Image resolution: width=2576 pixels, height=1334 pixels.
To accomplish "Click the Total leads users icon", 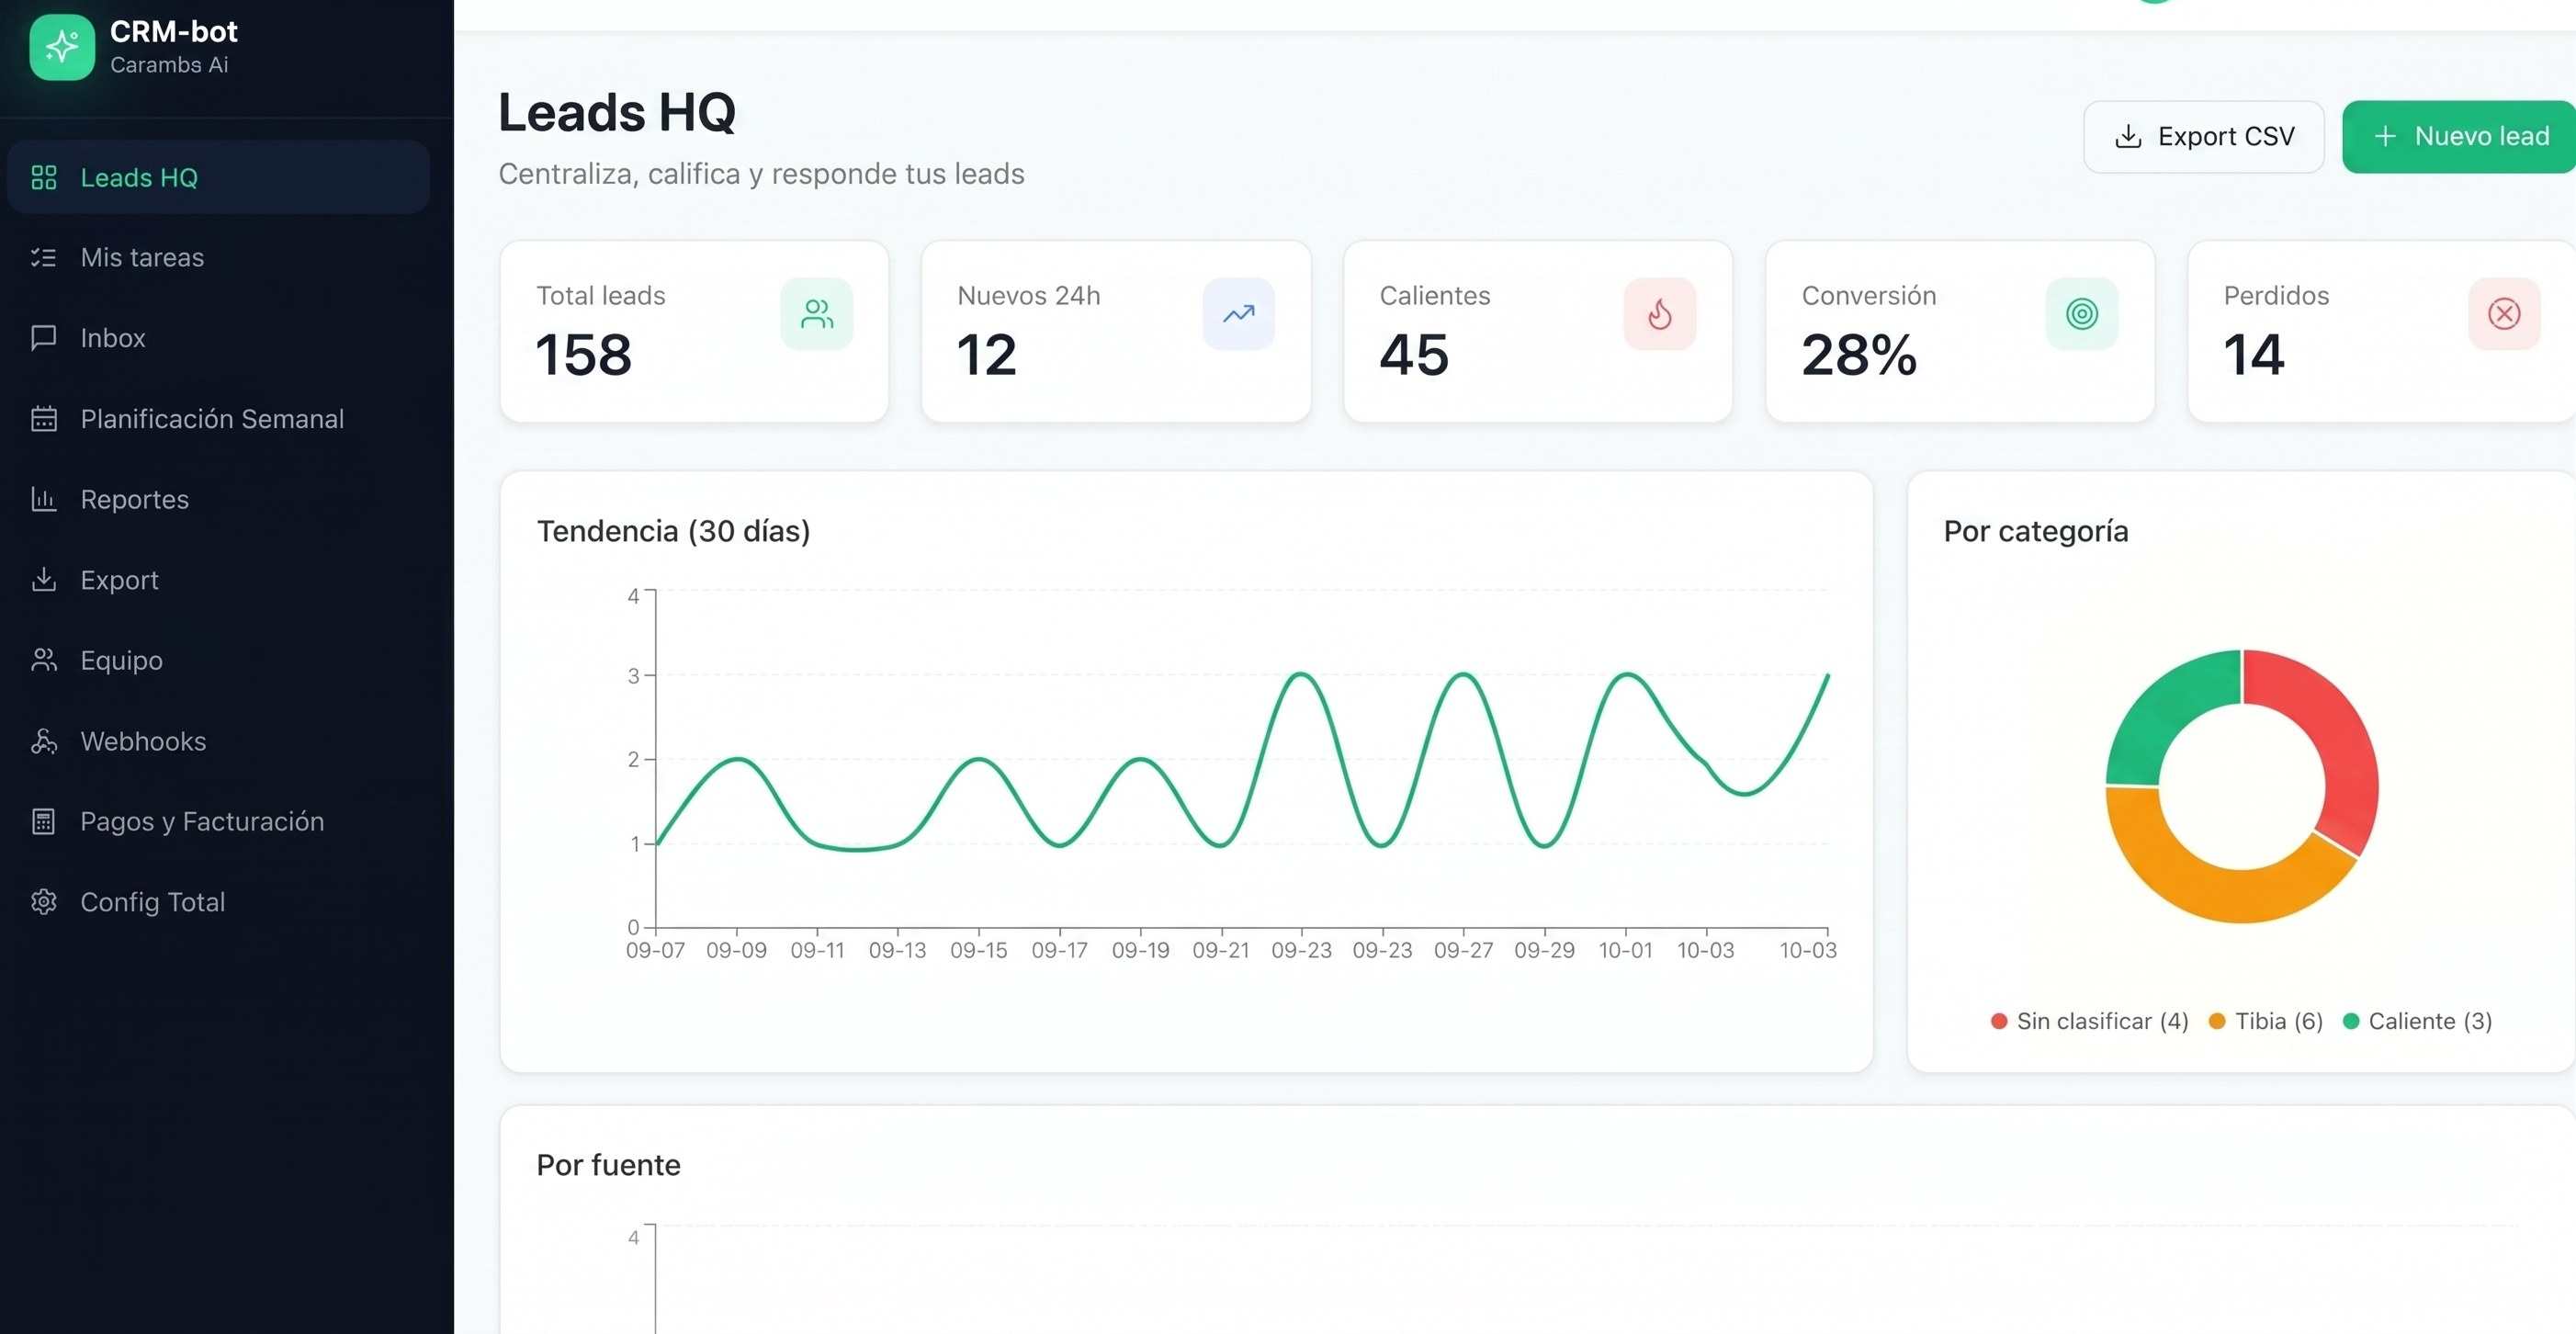I will pos(817,314).
